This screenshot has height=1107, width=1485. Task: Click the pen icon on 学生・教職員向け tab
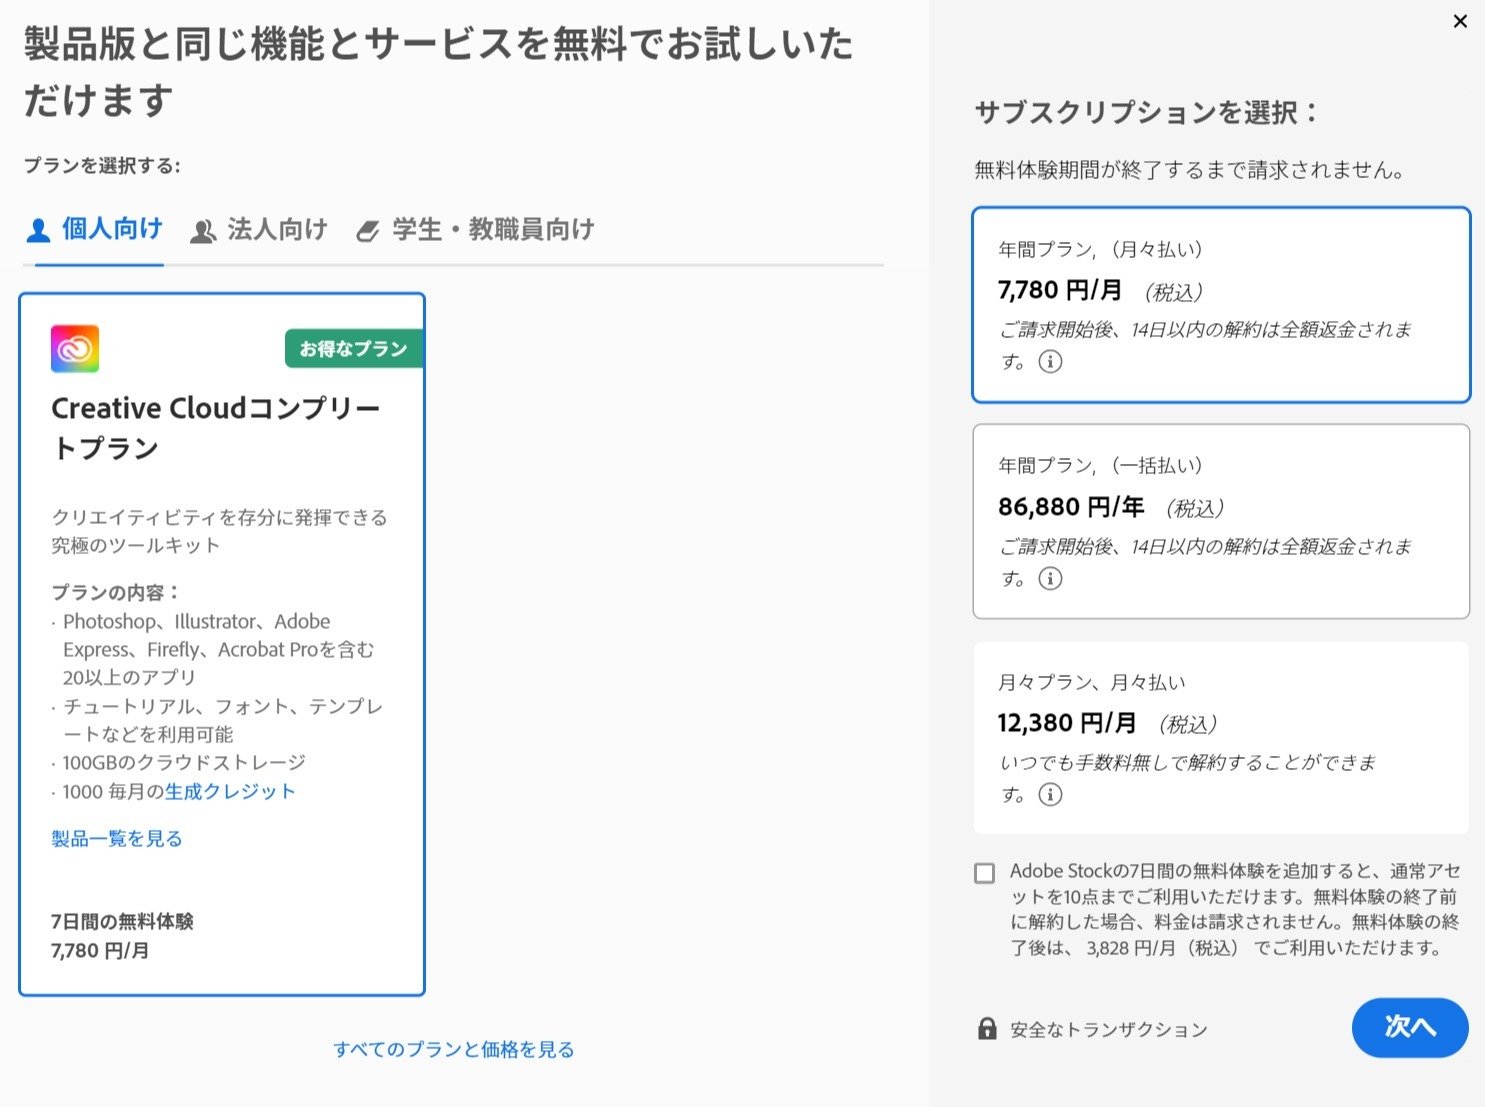[x=369, y=228]
